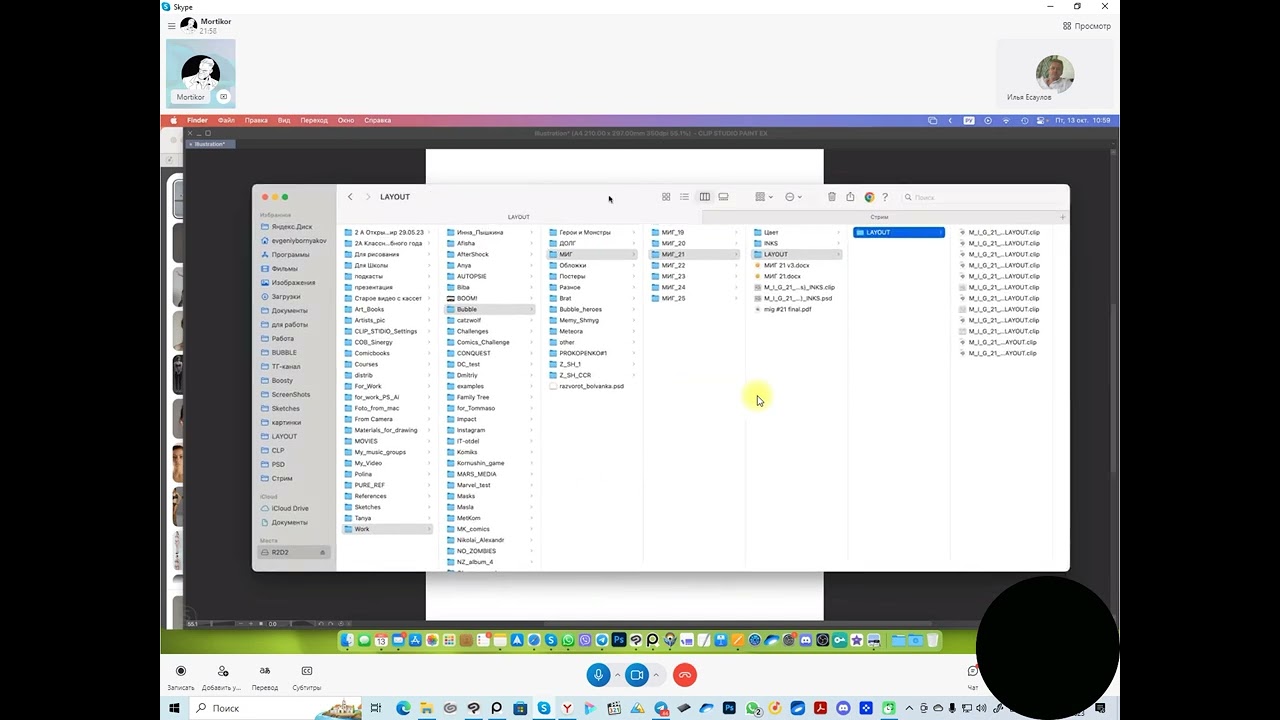This screenshot has height=720, width=1280.
Task: Open Photoshop in the macOS dock
Action: [x=618, y=640]
